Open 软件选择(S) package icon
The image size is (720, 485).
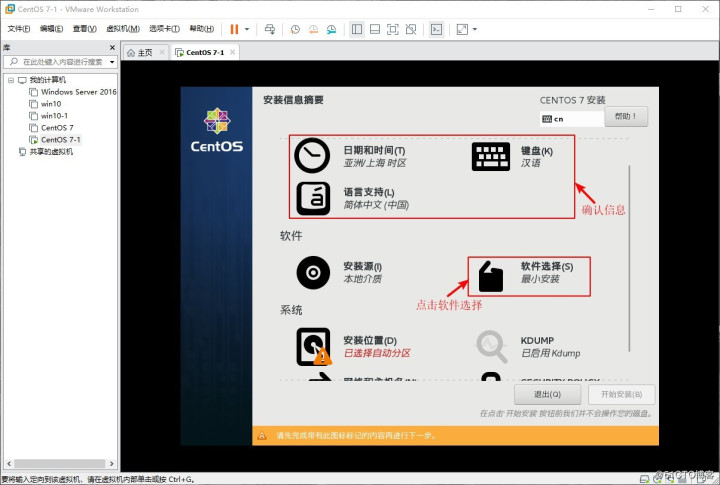click(490, 276)
